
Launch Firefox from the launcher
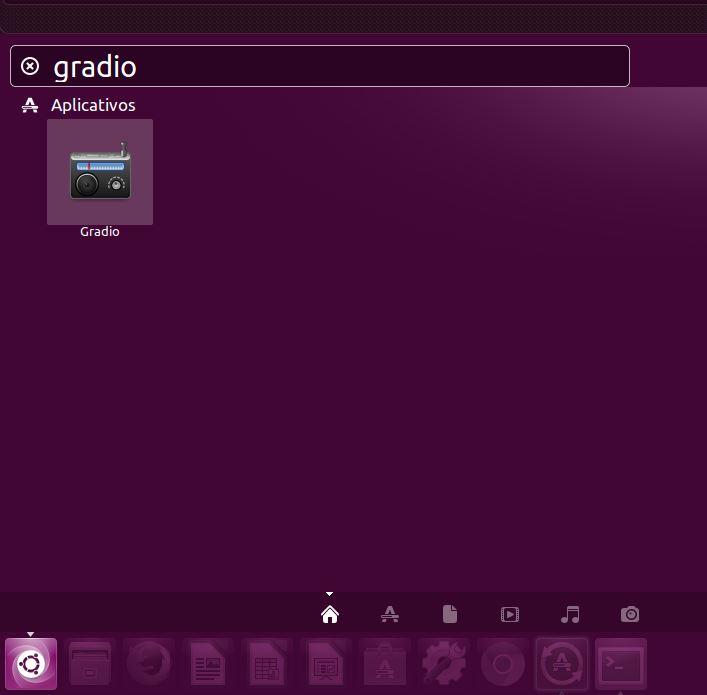pos(149,664)
